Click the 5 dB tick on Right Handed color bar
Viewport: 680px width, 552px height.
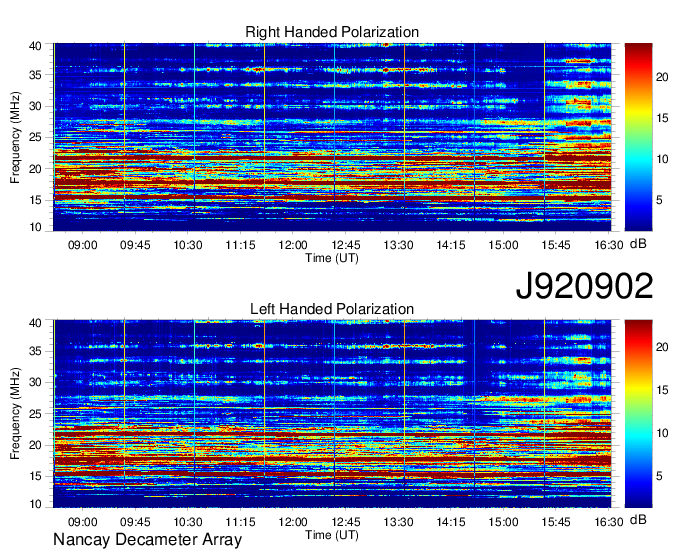pyautogui.click(x=659, y=200)
